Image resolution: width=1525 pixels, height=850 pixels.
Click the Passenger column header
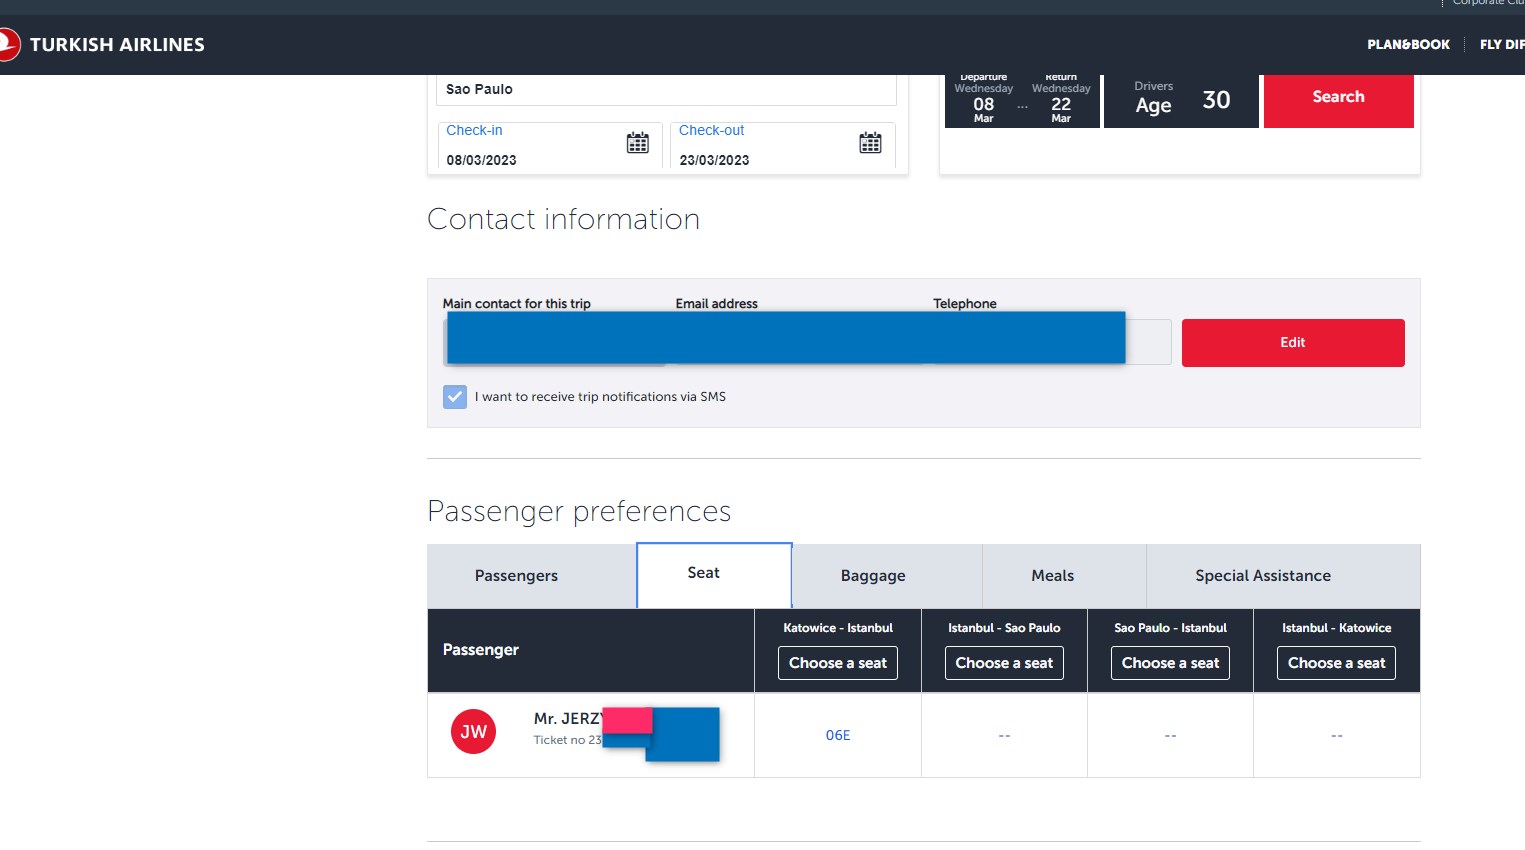coord(481,650)
